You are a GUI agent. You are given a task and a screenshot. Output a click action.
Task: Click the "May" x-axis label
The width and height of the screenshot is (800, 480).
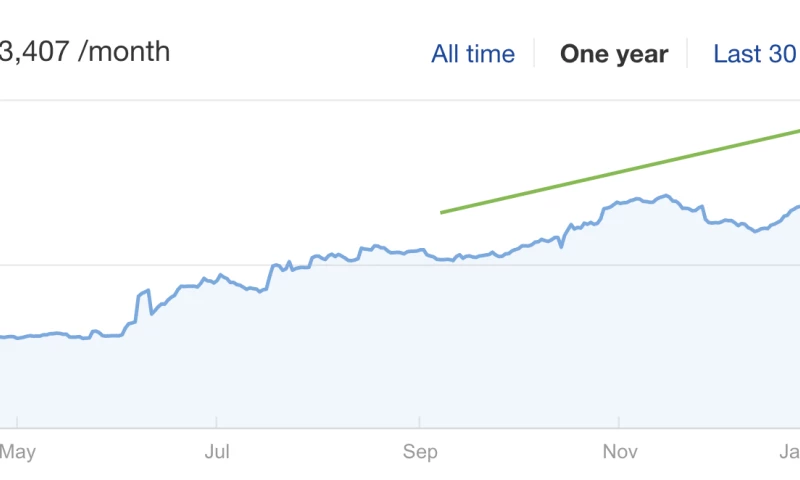[17, 453]
